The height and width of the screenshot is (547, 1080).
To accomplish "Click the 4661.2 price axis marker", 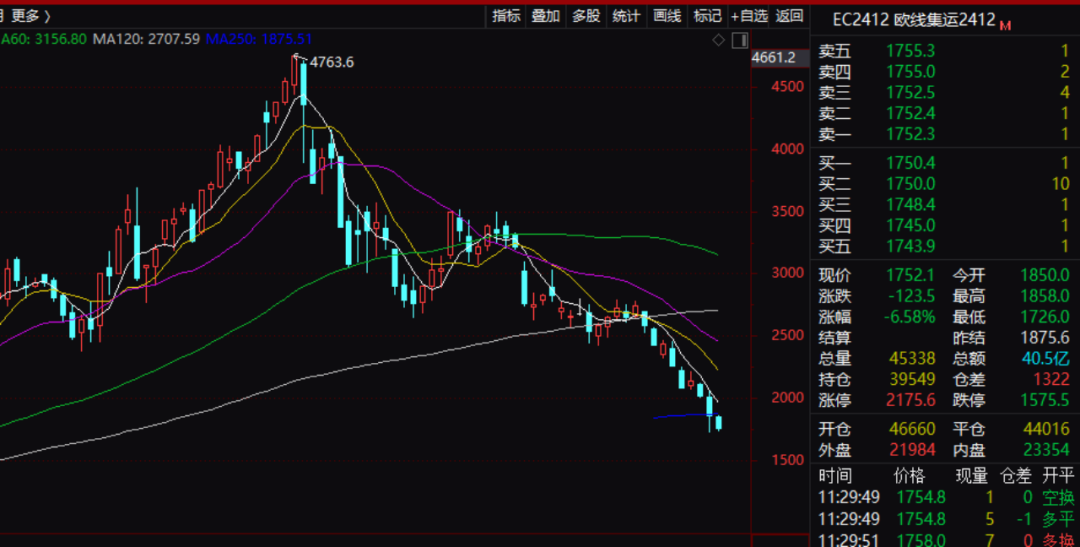I will (773, 58).
